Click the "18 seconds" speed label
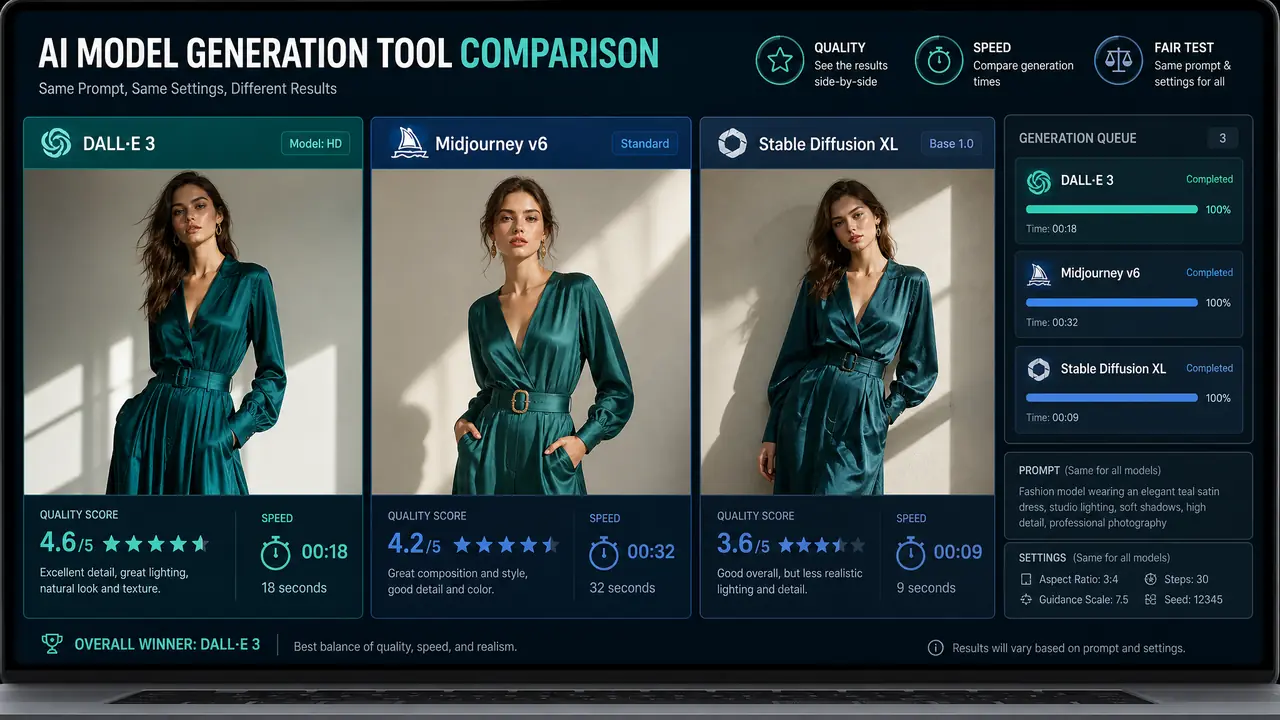This screenshot has height=720, width=1280. (294, 588)
